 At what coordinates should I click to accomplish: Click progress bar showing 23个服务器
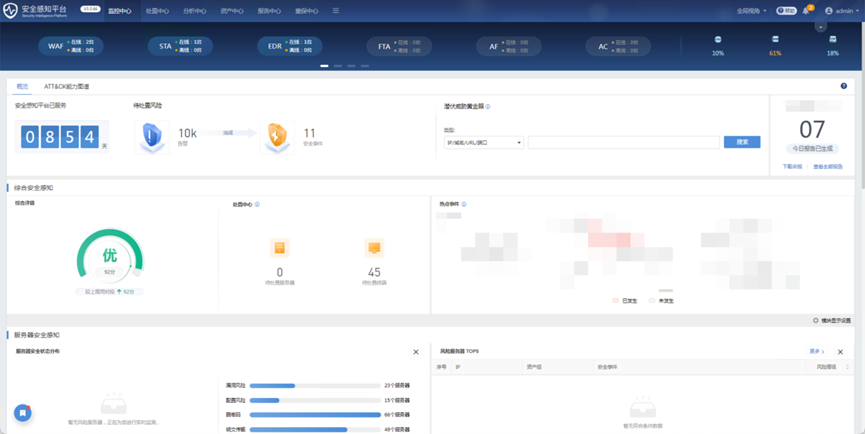[315, 385]
